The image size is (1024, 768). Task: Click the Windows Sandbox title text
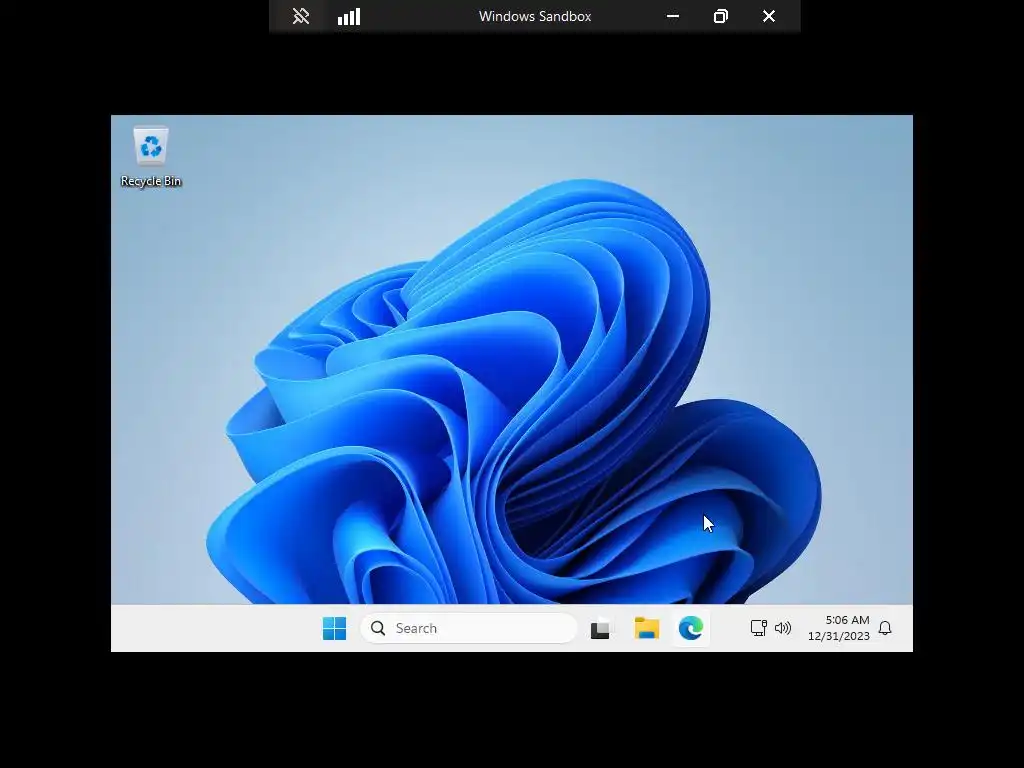coord(535,16)
